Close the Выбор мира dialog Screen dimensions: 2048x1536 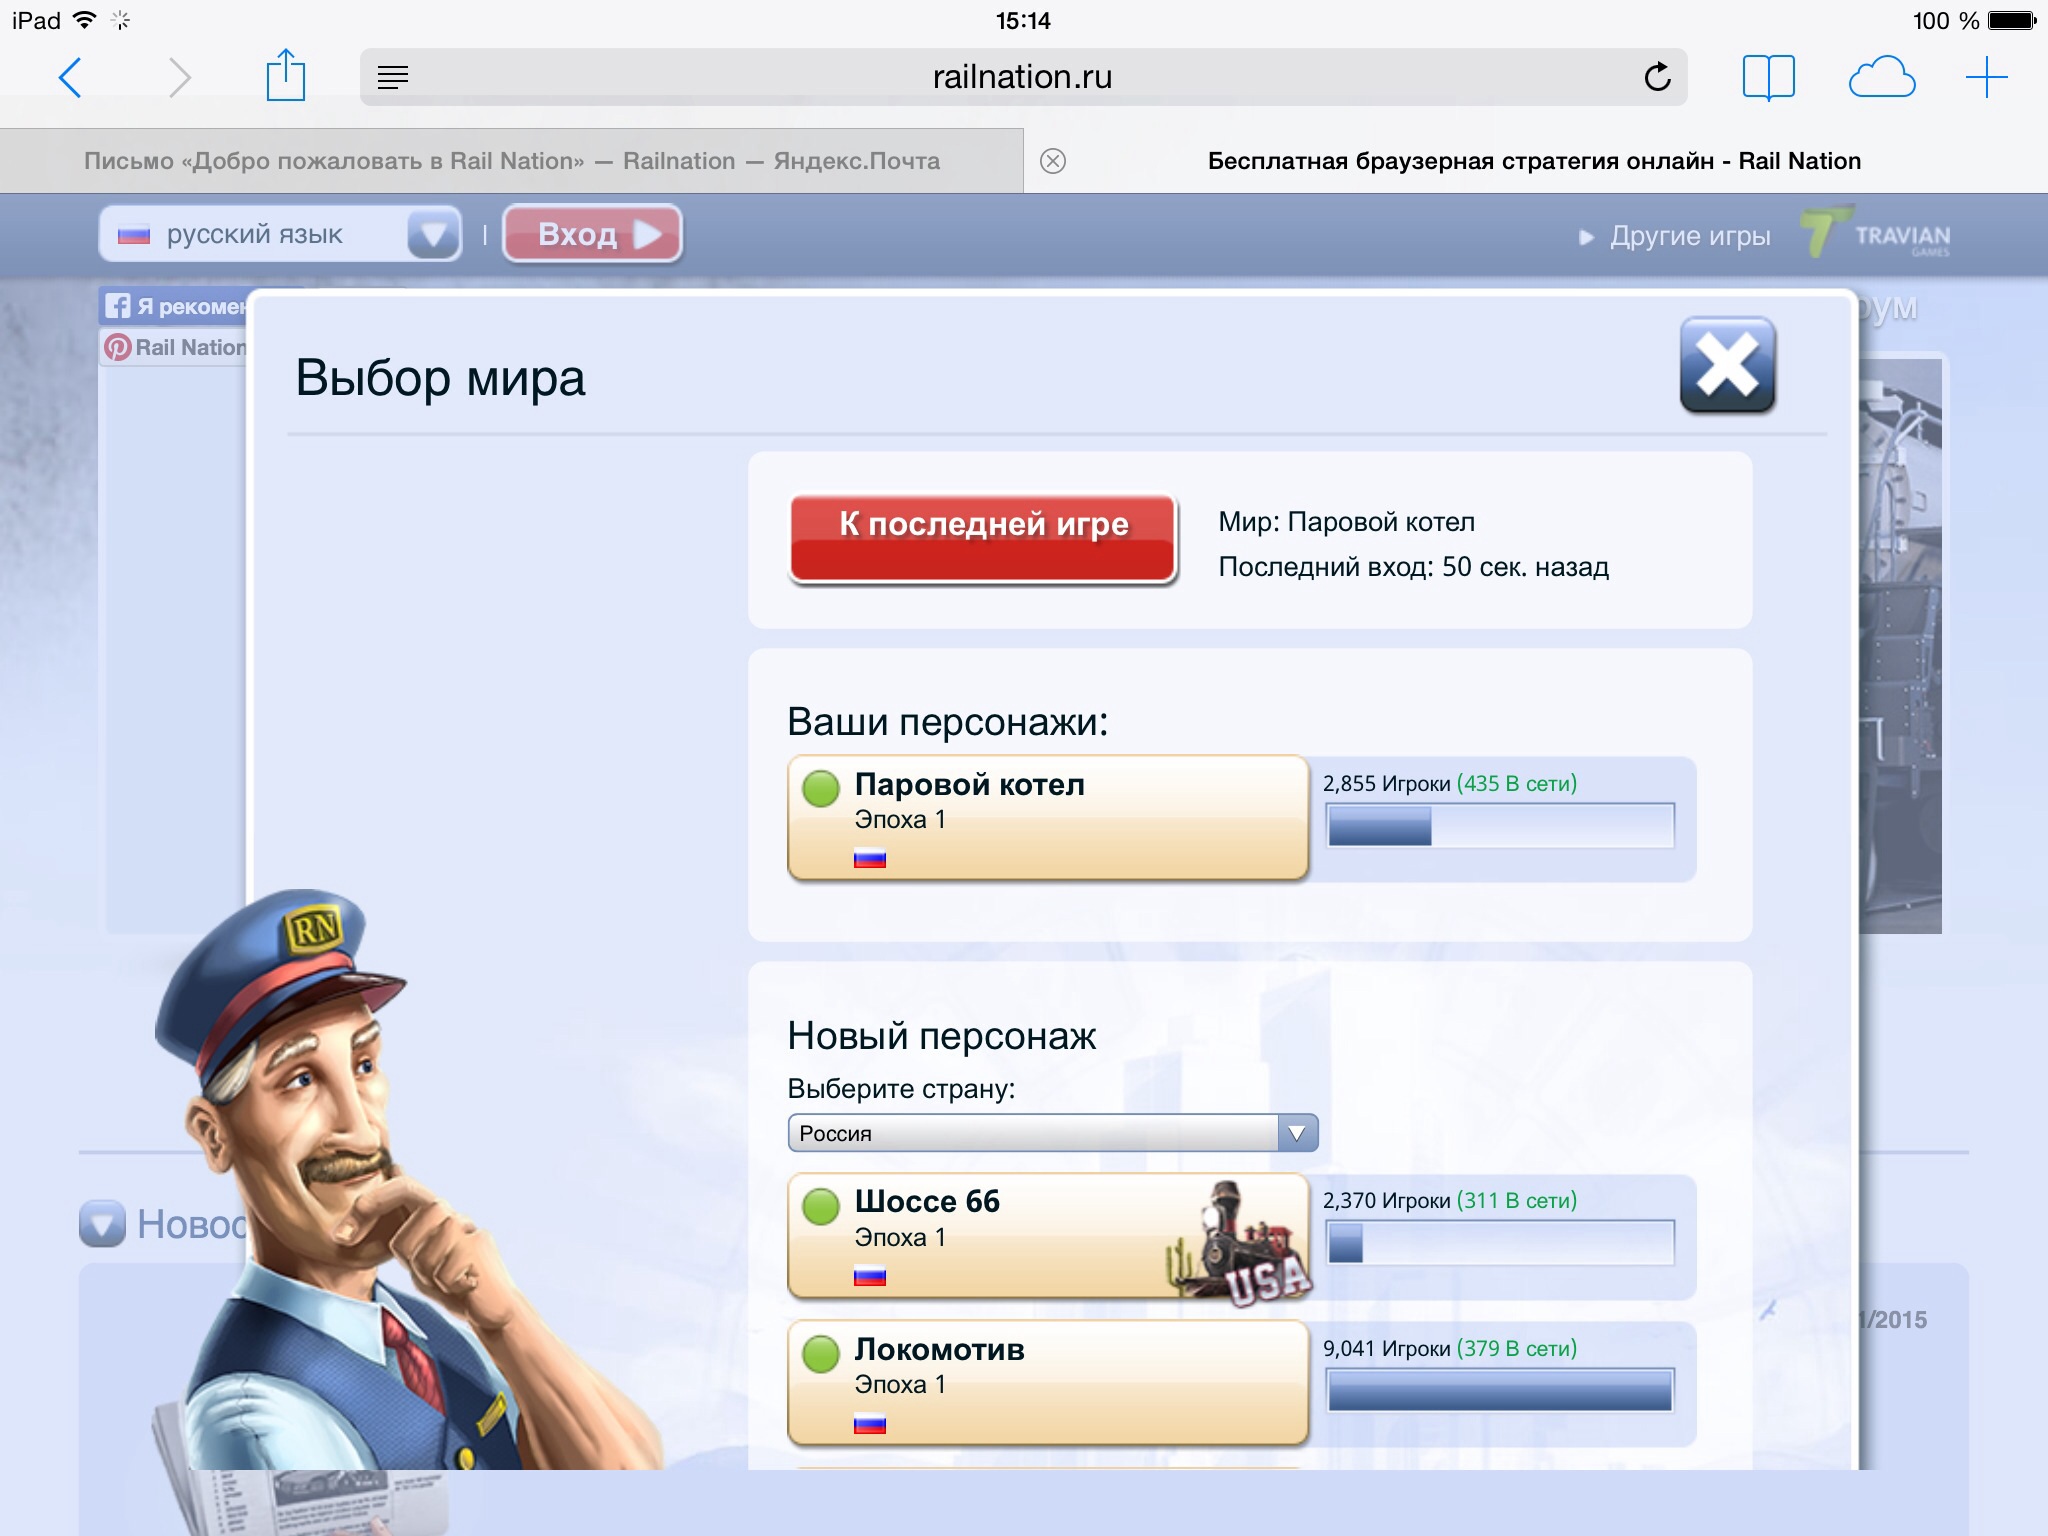pyautogui.click(x=1727, y=365)
